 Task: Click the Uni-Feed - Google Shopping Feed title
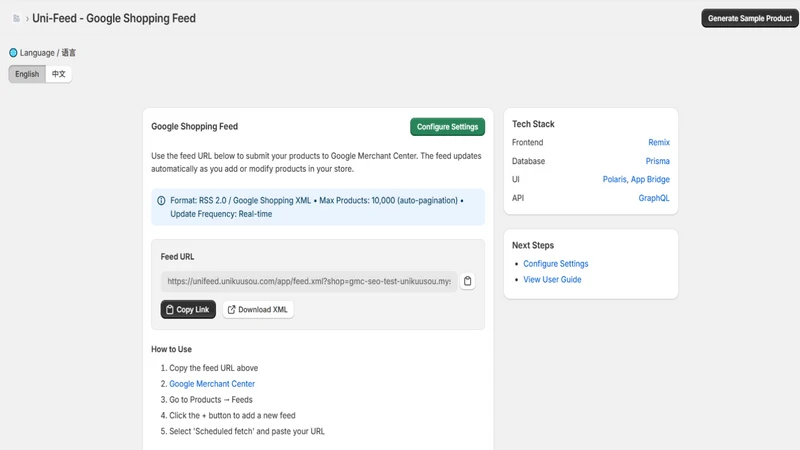(114, 18)
